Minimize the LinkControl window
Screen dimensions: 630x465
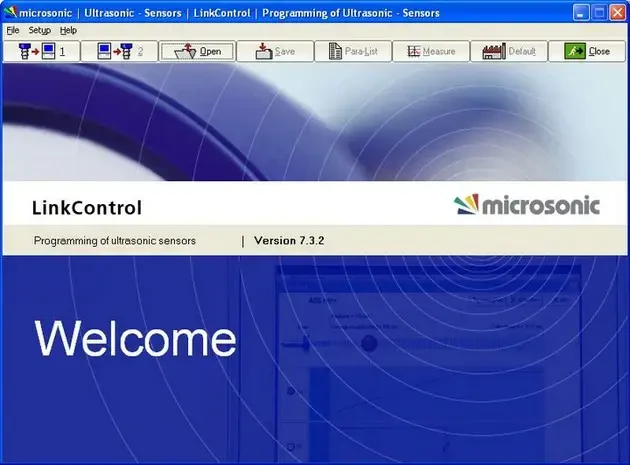[582, 12]
